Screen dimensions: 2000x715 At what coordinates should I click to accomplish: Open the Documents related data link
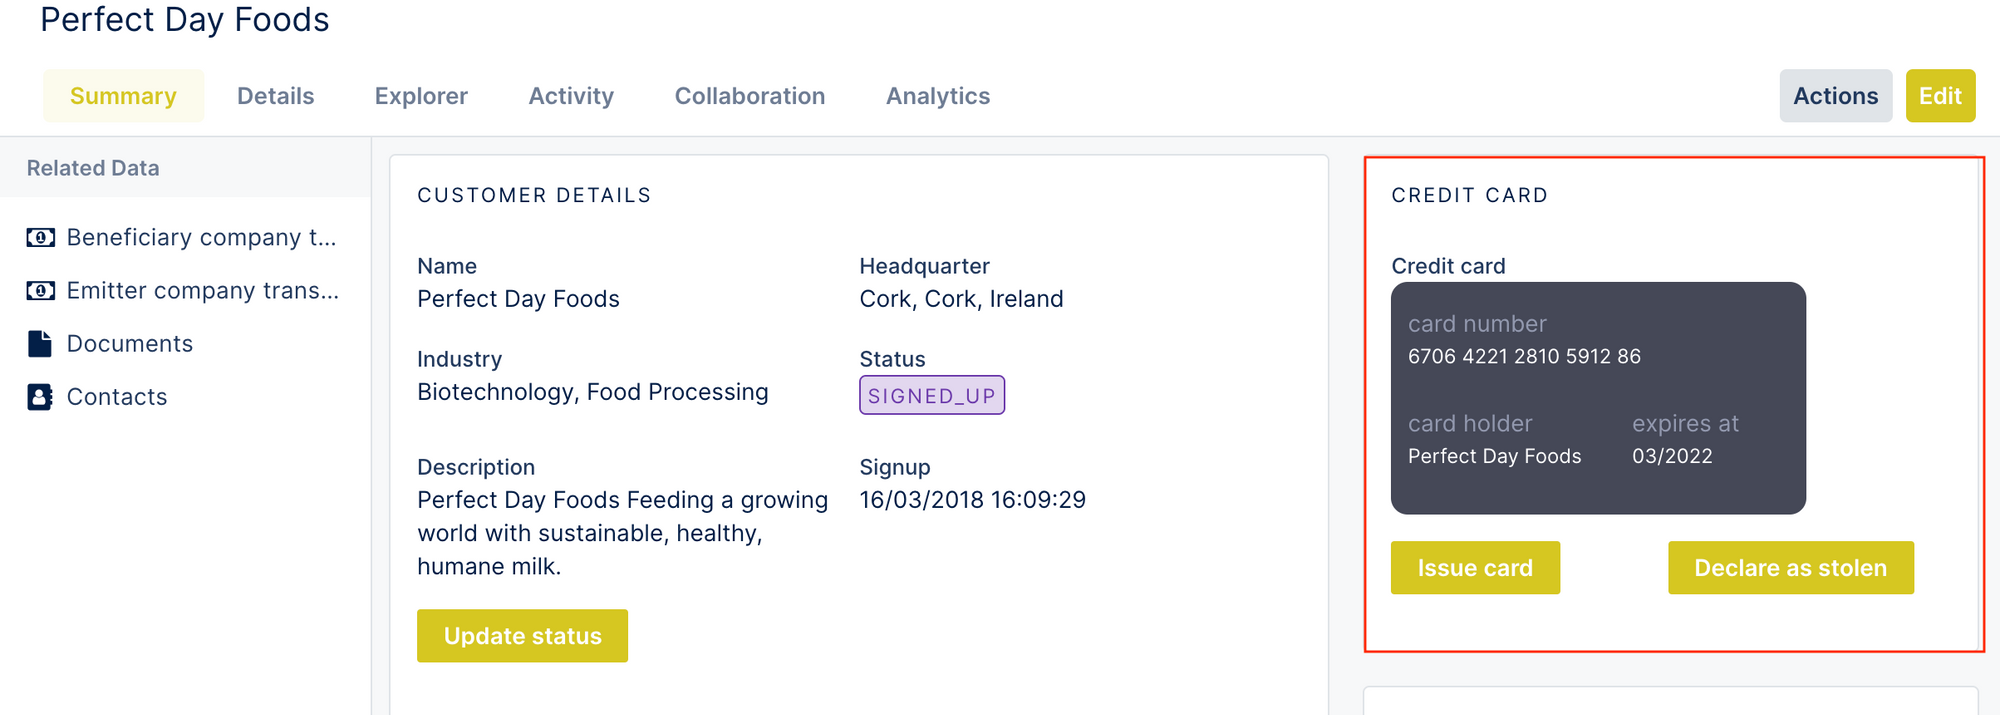click(x=130, y=343)
